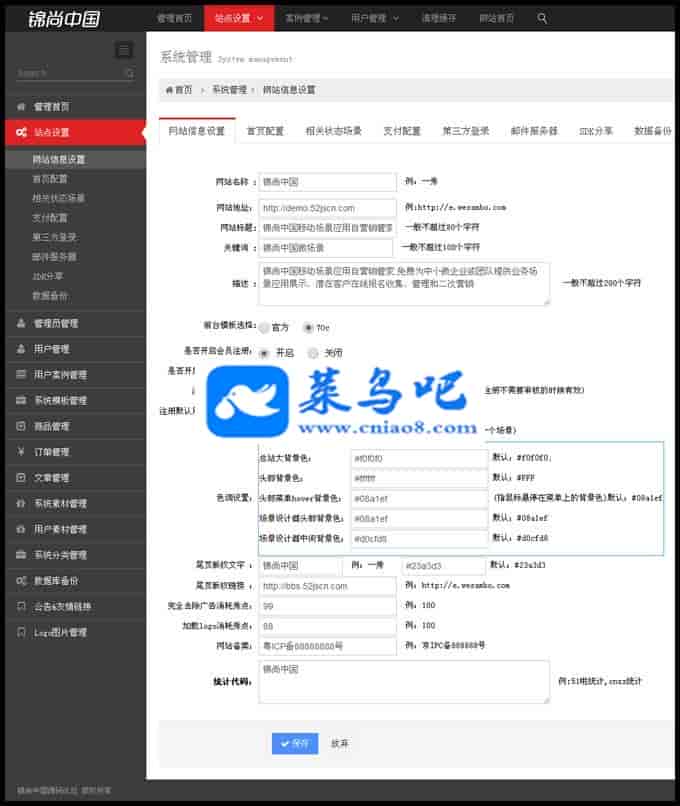This screenshot has height=806, width=680.
Task: Click the 首页 home breadcrumb icon
Action: (169, 90)
